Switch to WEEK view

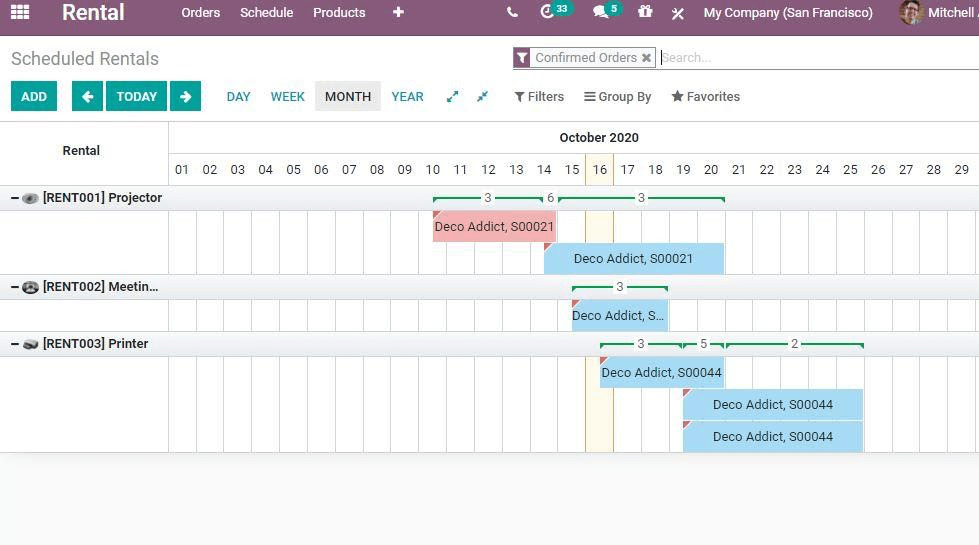coord(287,97)
